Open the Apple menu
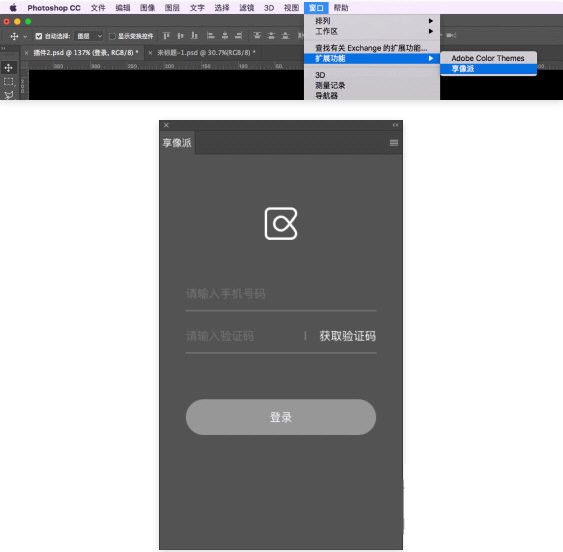 point(13,8)
